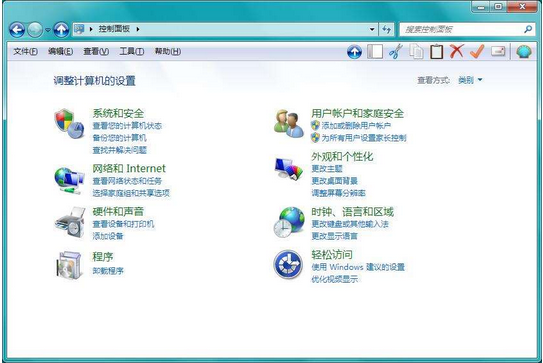Click 查看您的计算机状态 link
The image size is (543, 363).
tap(127, 125)
